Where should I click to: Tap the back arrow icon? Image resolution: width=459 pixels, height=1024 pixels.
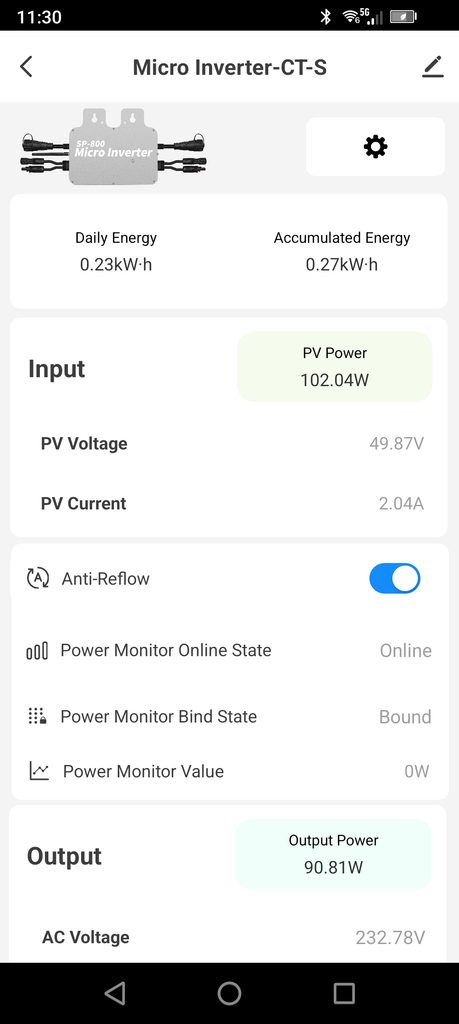click(x=26, y=67)
